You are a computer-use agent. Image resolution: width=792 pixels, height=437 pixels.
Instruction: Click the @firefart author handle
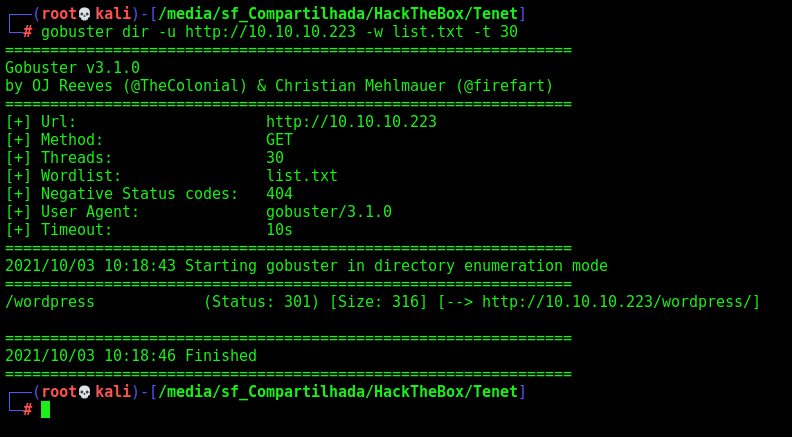[x=505, y=86]
